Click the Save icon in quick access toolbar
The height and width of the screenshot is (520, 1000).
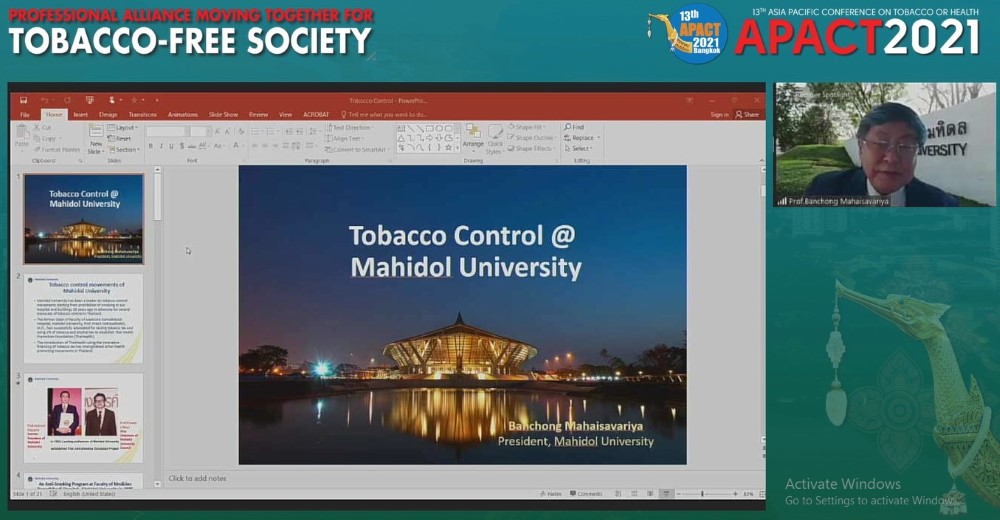point(24,100)
